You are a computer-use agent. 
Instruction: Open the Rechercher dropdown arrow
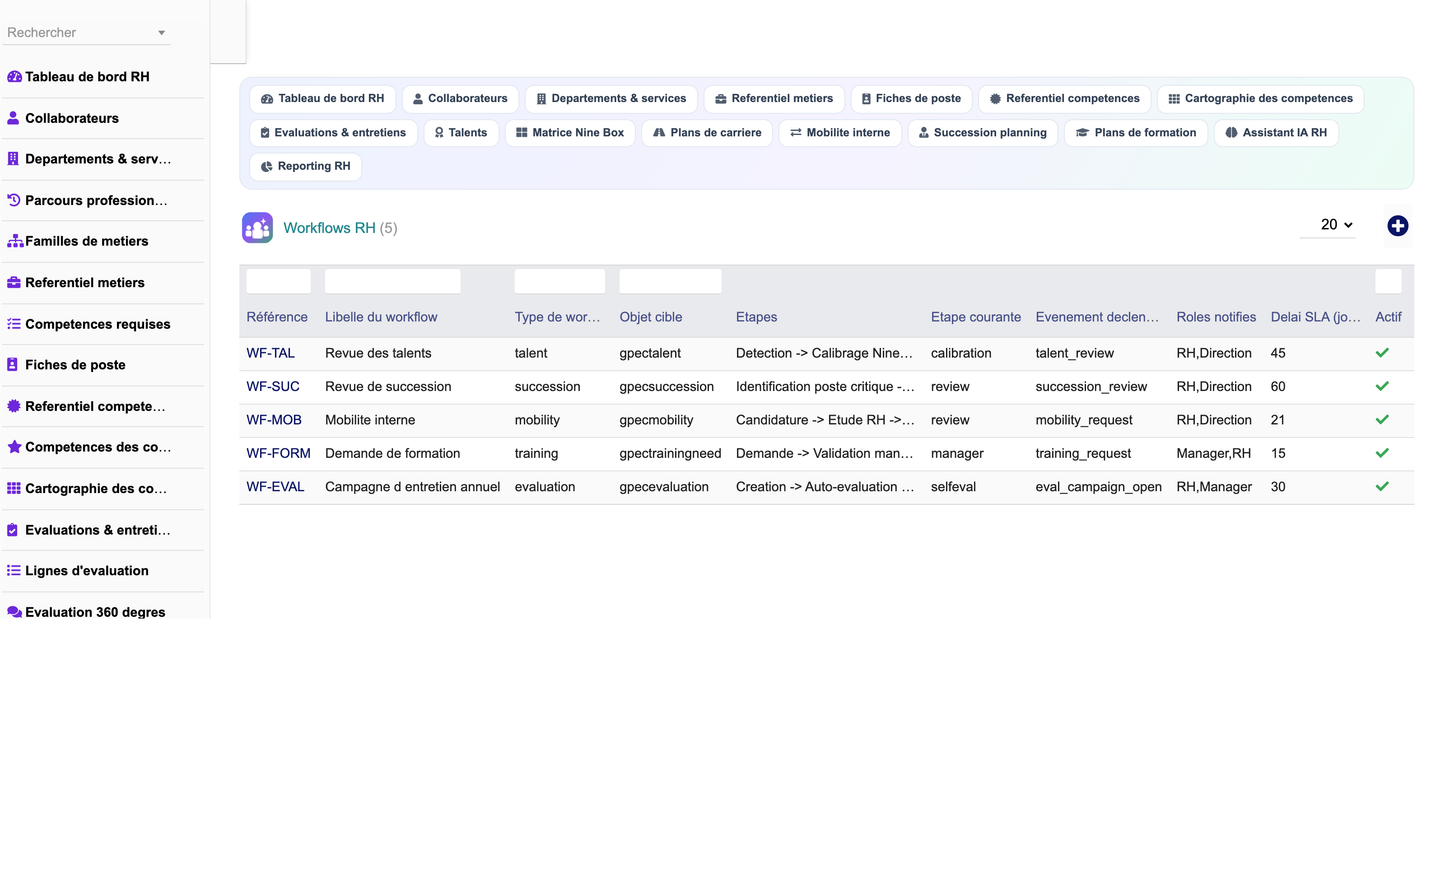pos(161,33)
